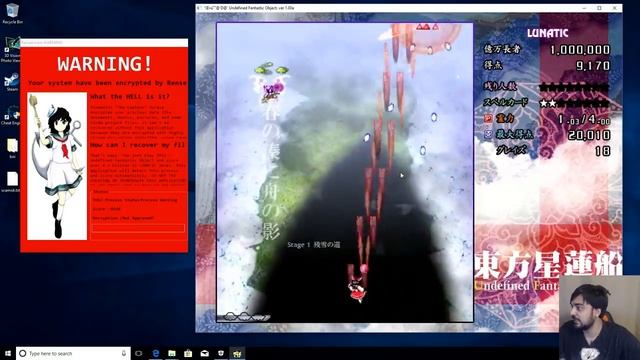Open the Mail app from the taskbar
The width and height of the screenshot is (640, 360).
tap(204, 353)
